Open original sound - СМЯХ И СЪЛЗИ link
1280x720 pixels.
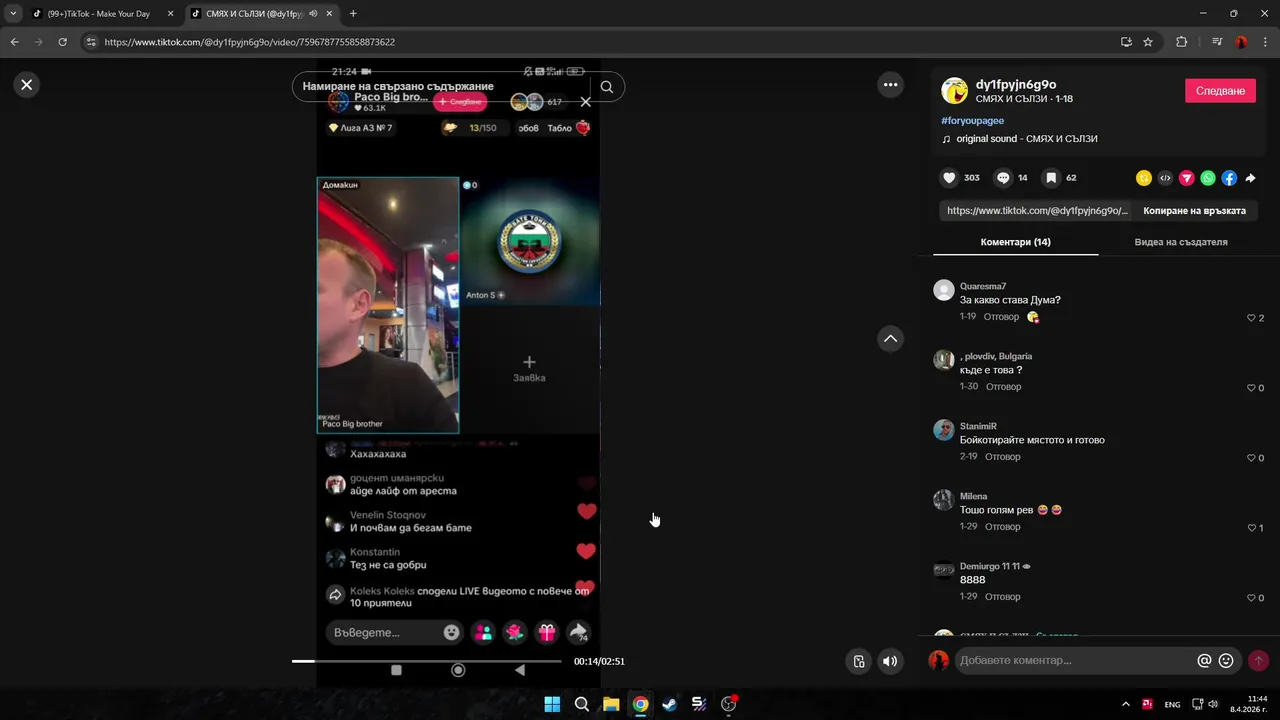(1027, 139)
